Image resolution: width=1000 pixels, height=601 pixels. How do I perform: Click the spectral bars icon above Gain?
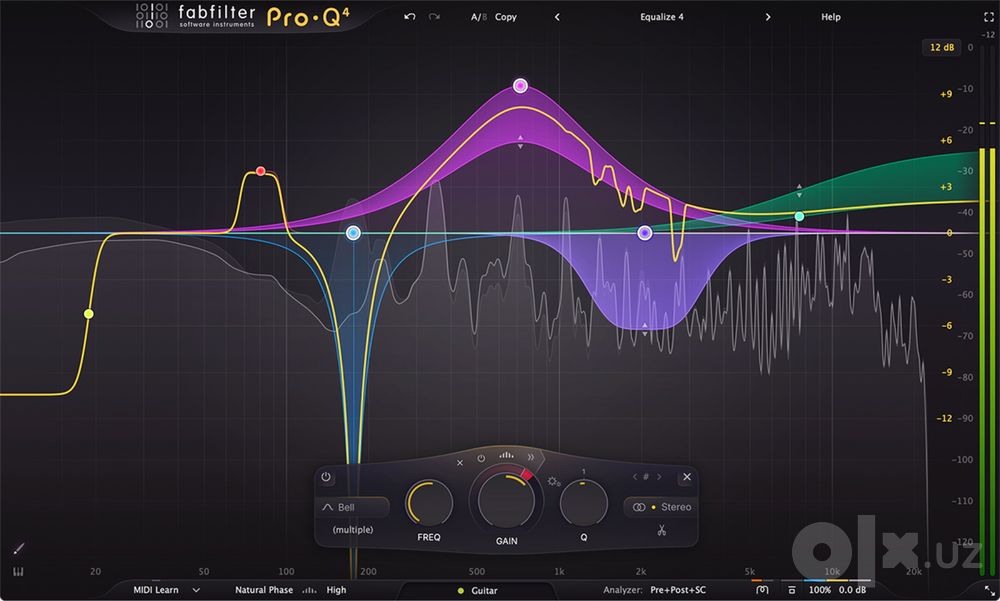tap(506, 455)
